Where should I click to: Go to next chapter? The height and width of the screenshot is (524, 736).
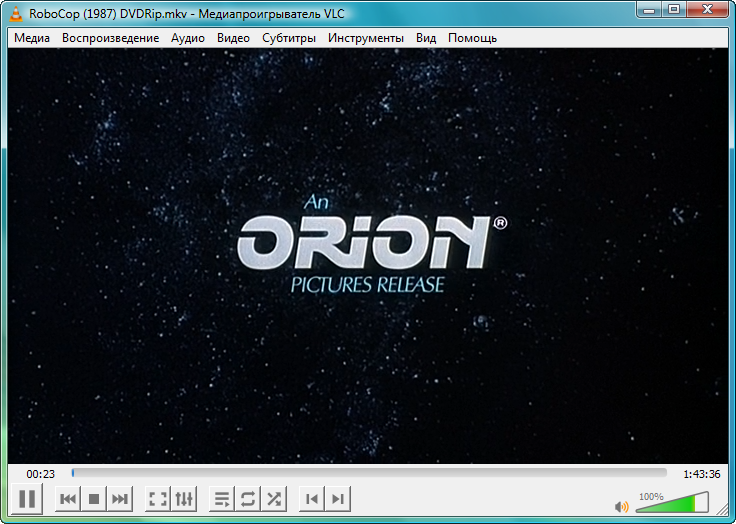pyautogui.click(x=337, y=499)
